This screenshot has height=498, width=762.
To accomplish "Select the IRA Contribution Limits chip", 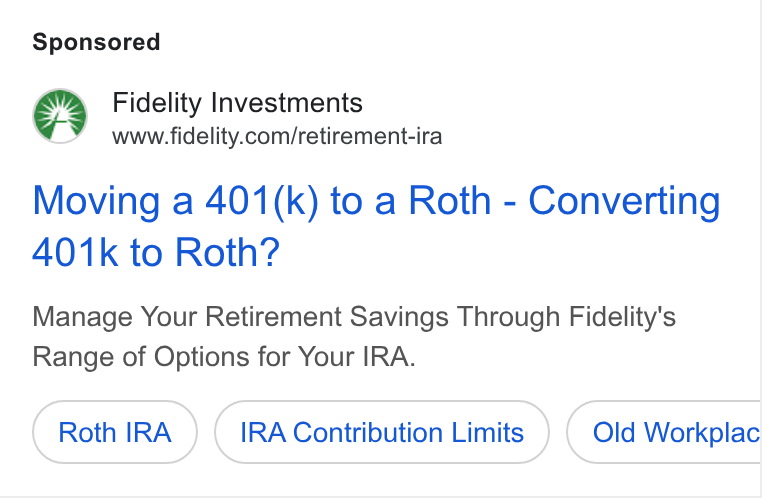I will pos(382,432).
